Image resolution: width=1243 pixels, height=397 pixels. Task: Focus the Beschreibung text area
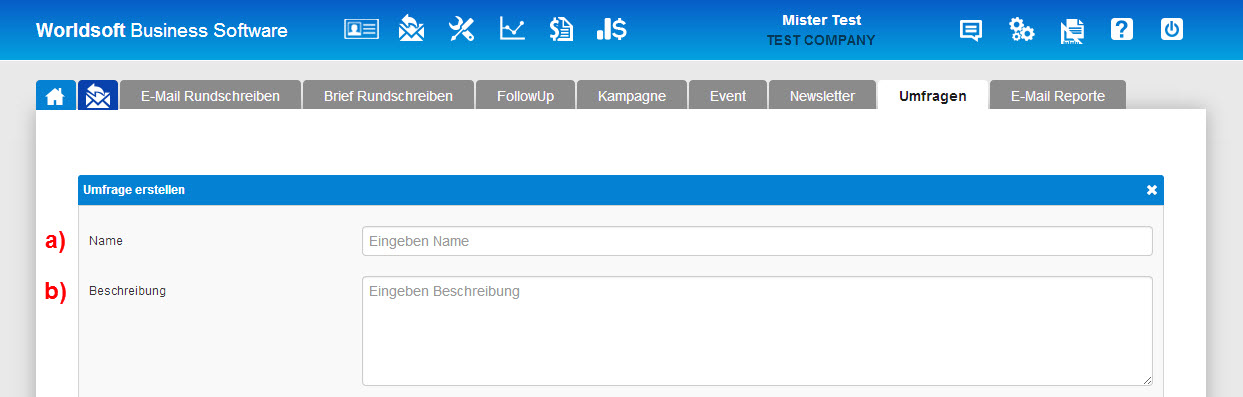pyautogui.click(x=757, y=331)
